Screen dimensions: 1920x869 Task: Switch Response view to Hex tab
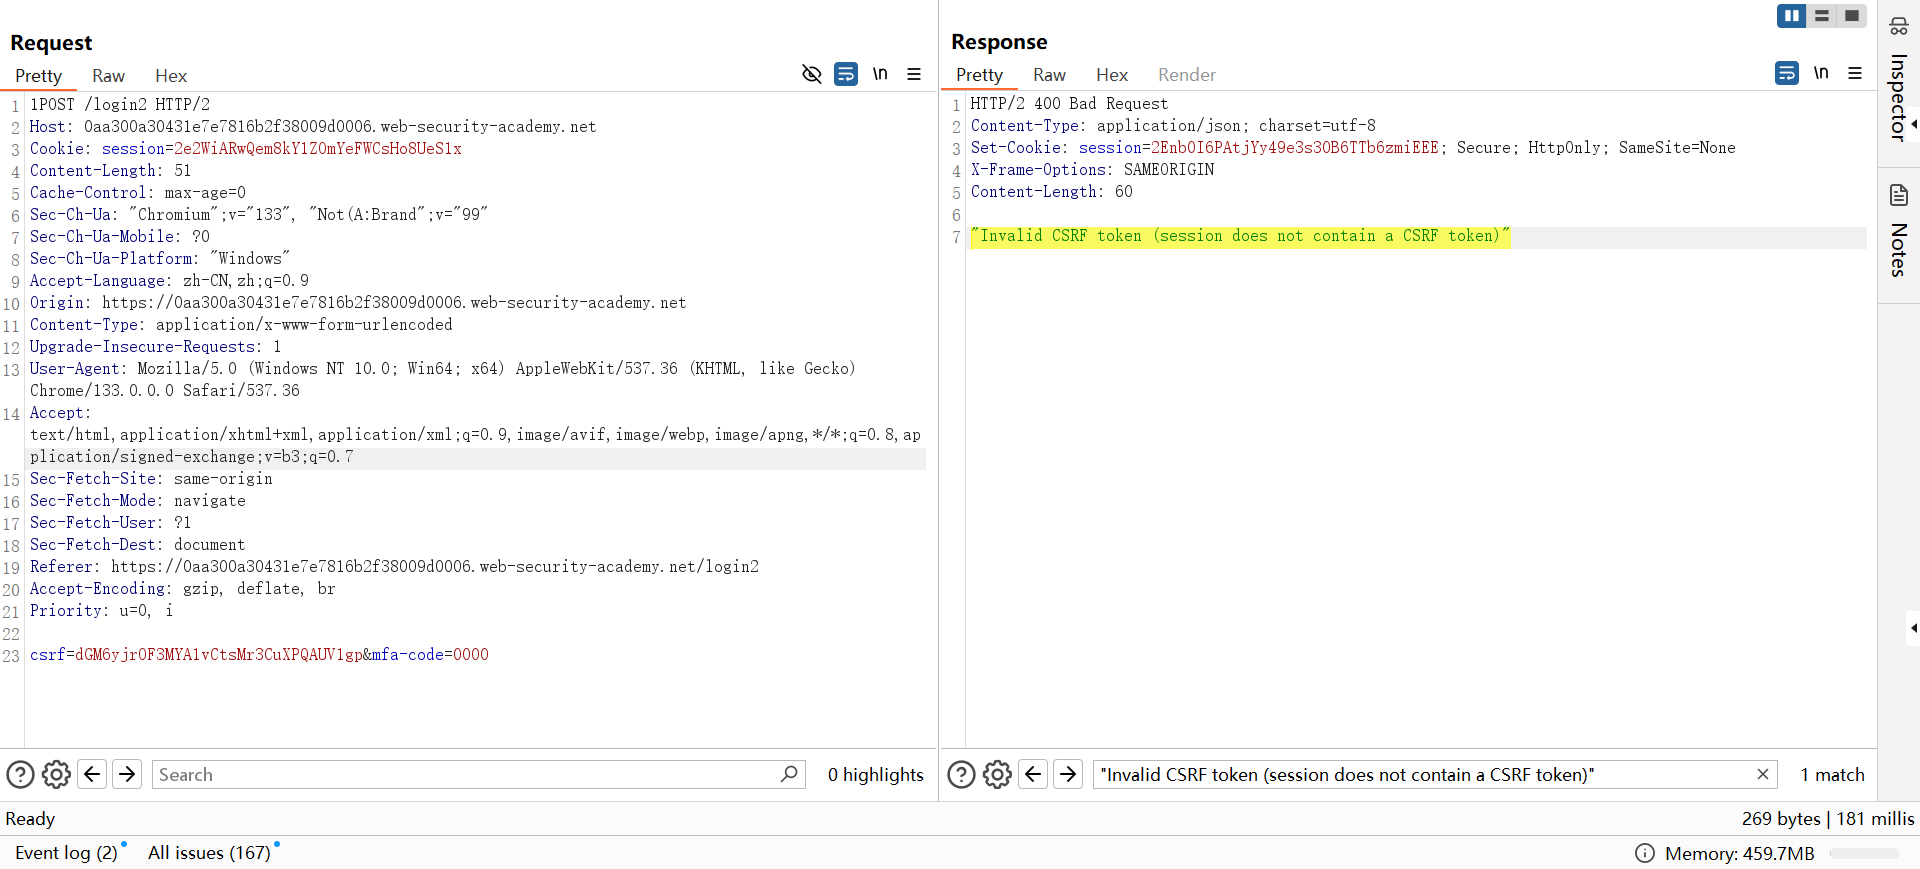pyautogui.click(x=1111, y=75)
